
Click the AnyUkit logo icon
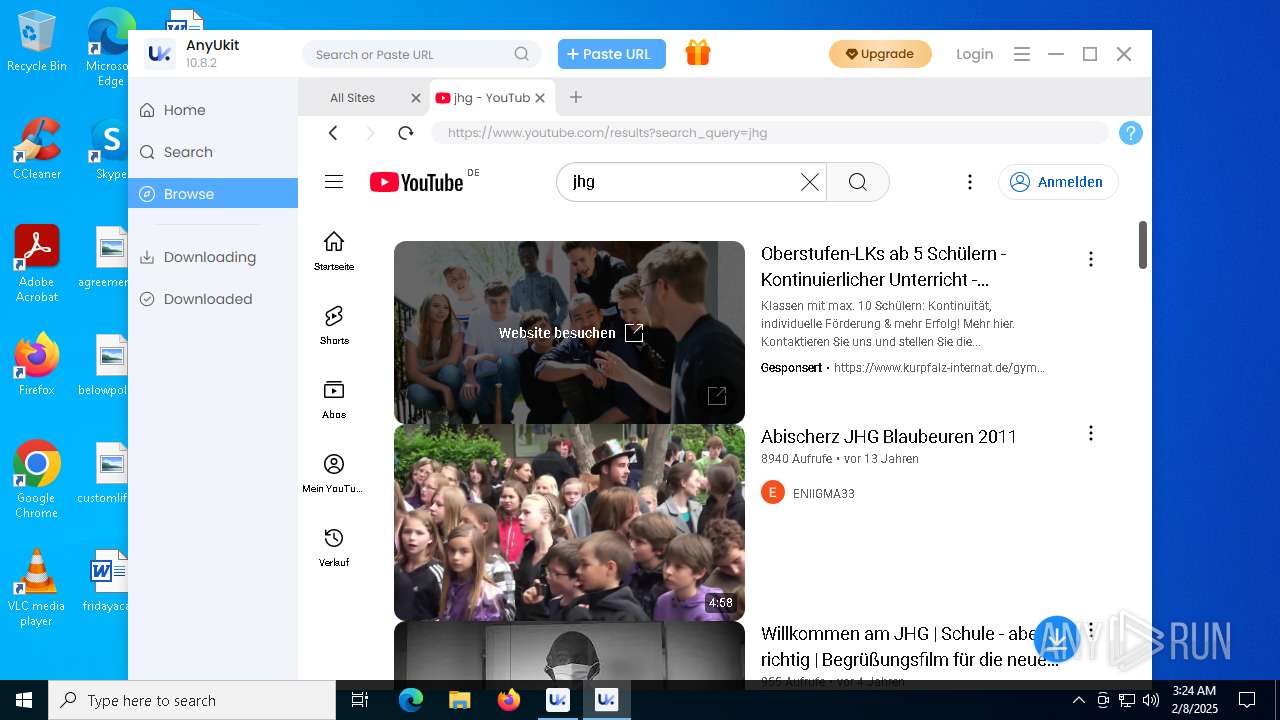159,54
